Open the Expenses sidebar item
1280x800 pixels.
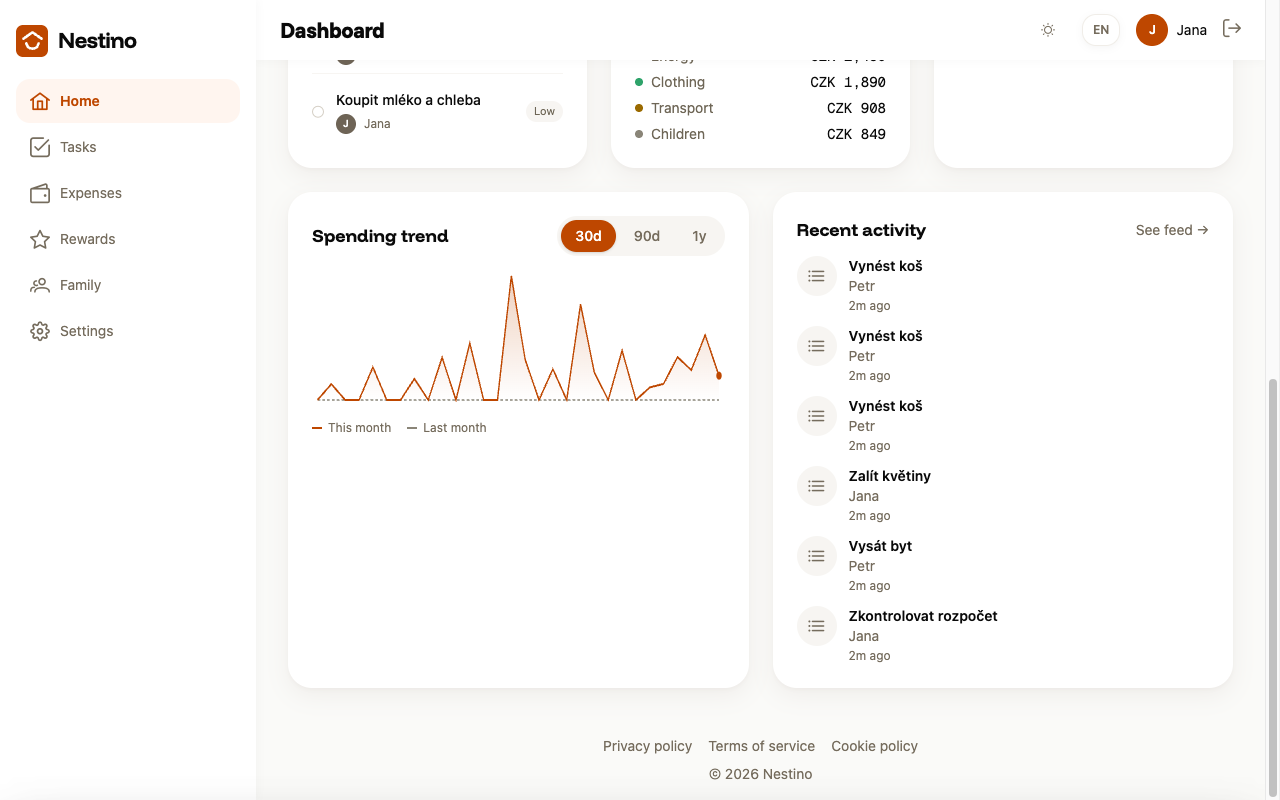point(128,193)
